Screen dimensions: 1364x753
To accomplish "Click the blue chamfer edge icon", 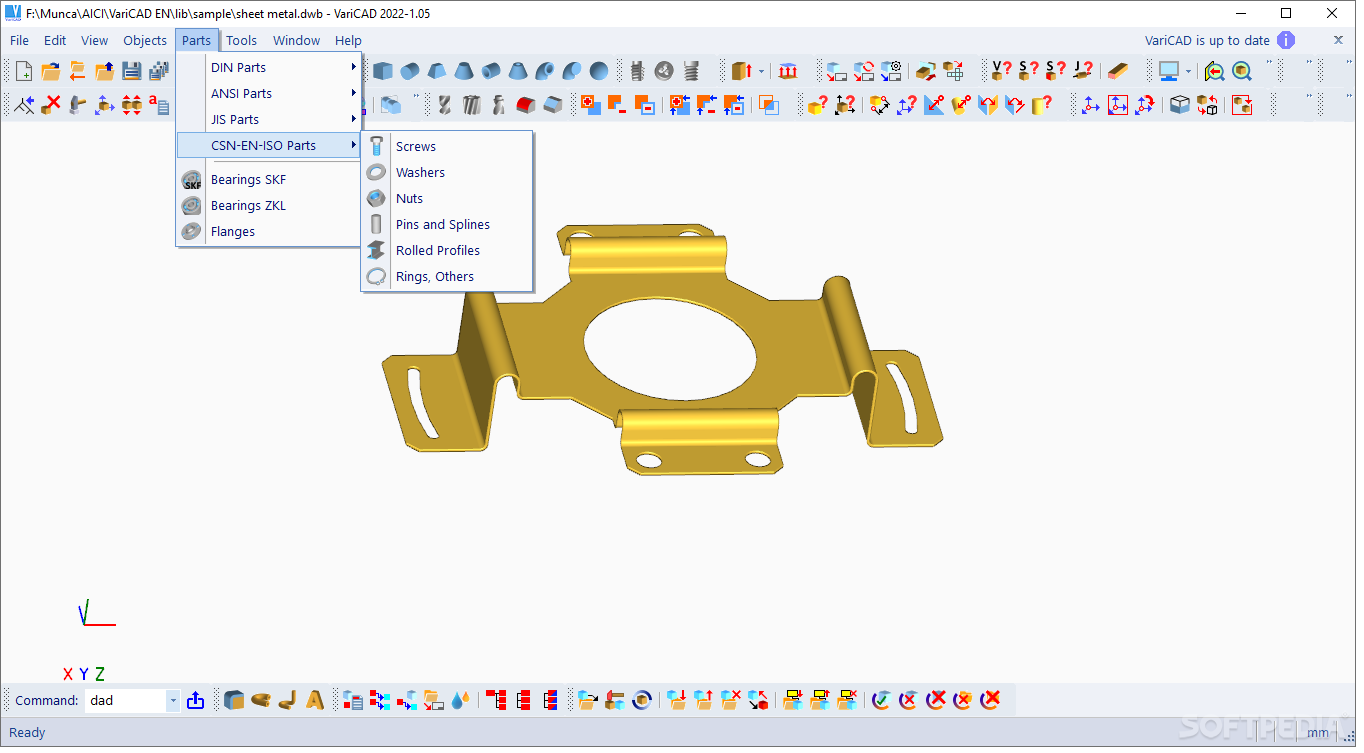I will click(x=553, y=103).
